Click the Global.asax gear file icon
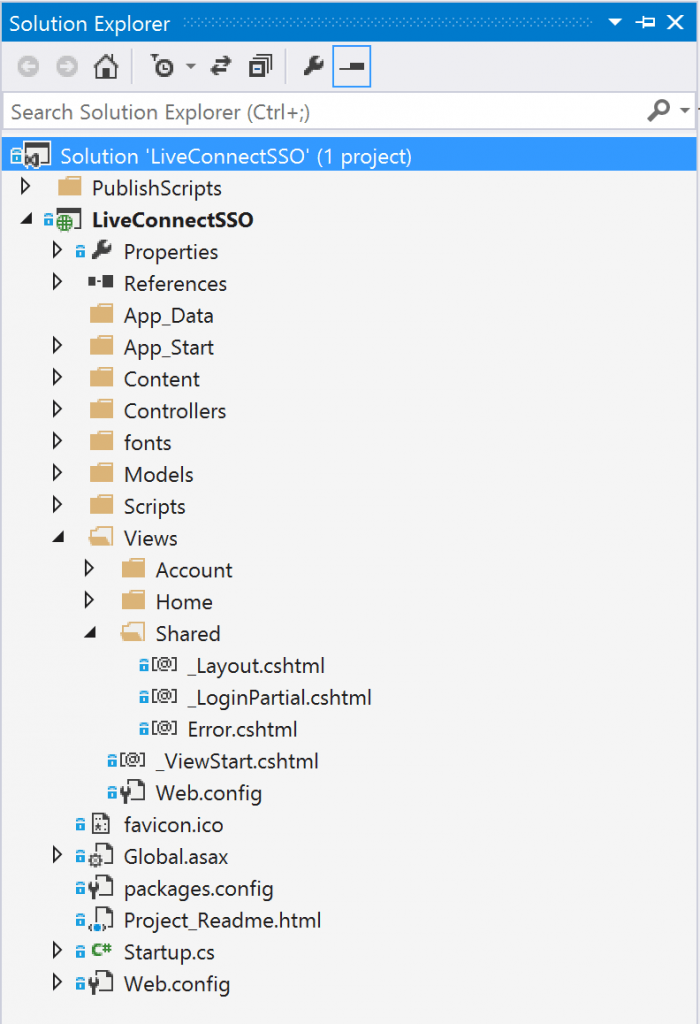Viewport: 700px width, 1024px height. pyautogui.click(x=101, y=856)
